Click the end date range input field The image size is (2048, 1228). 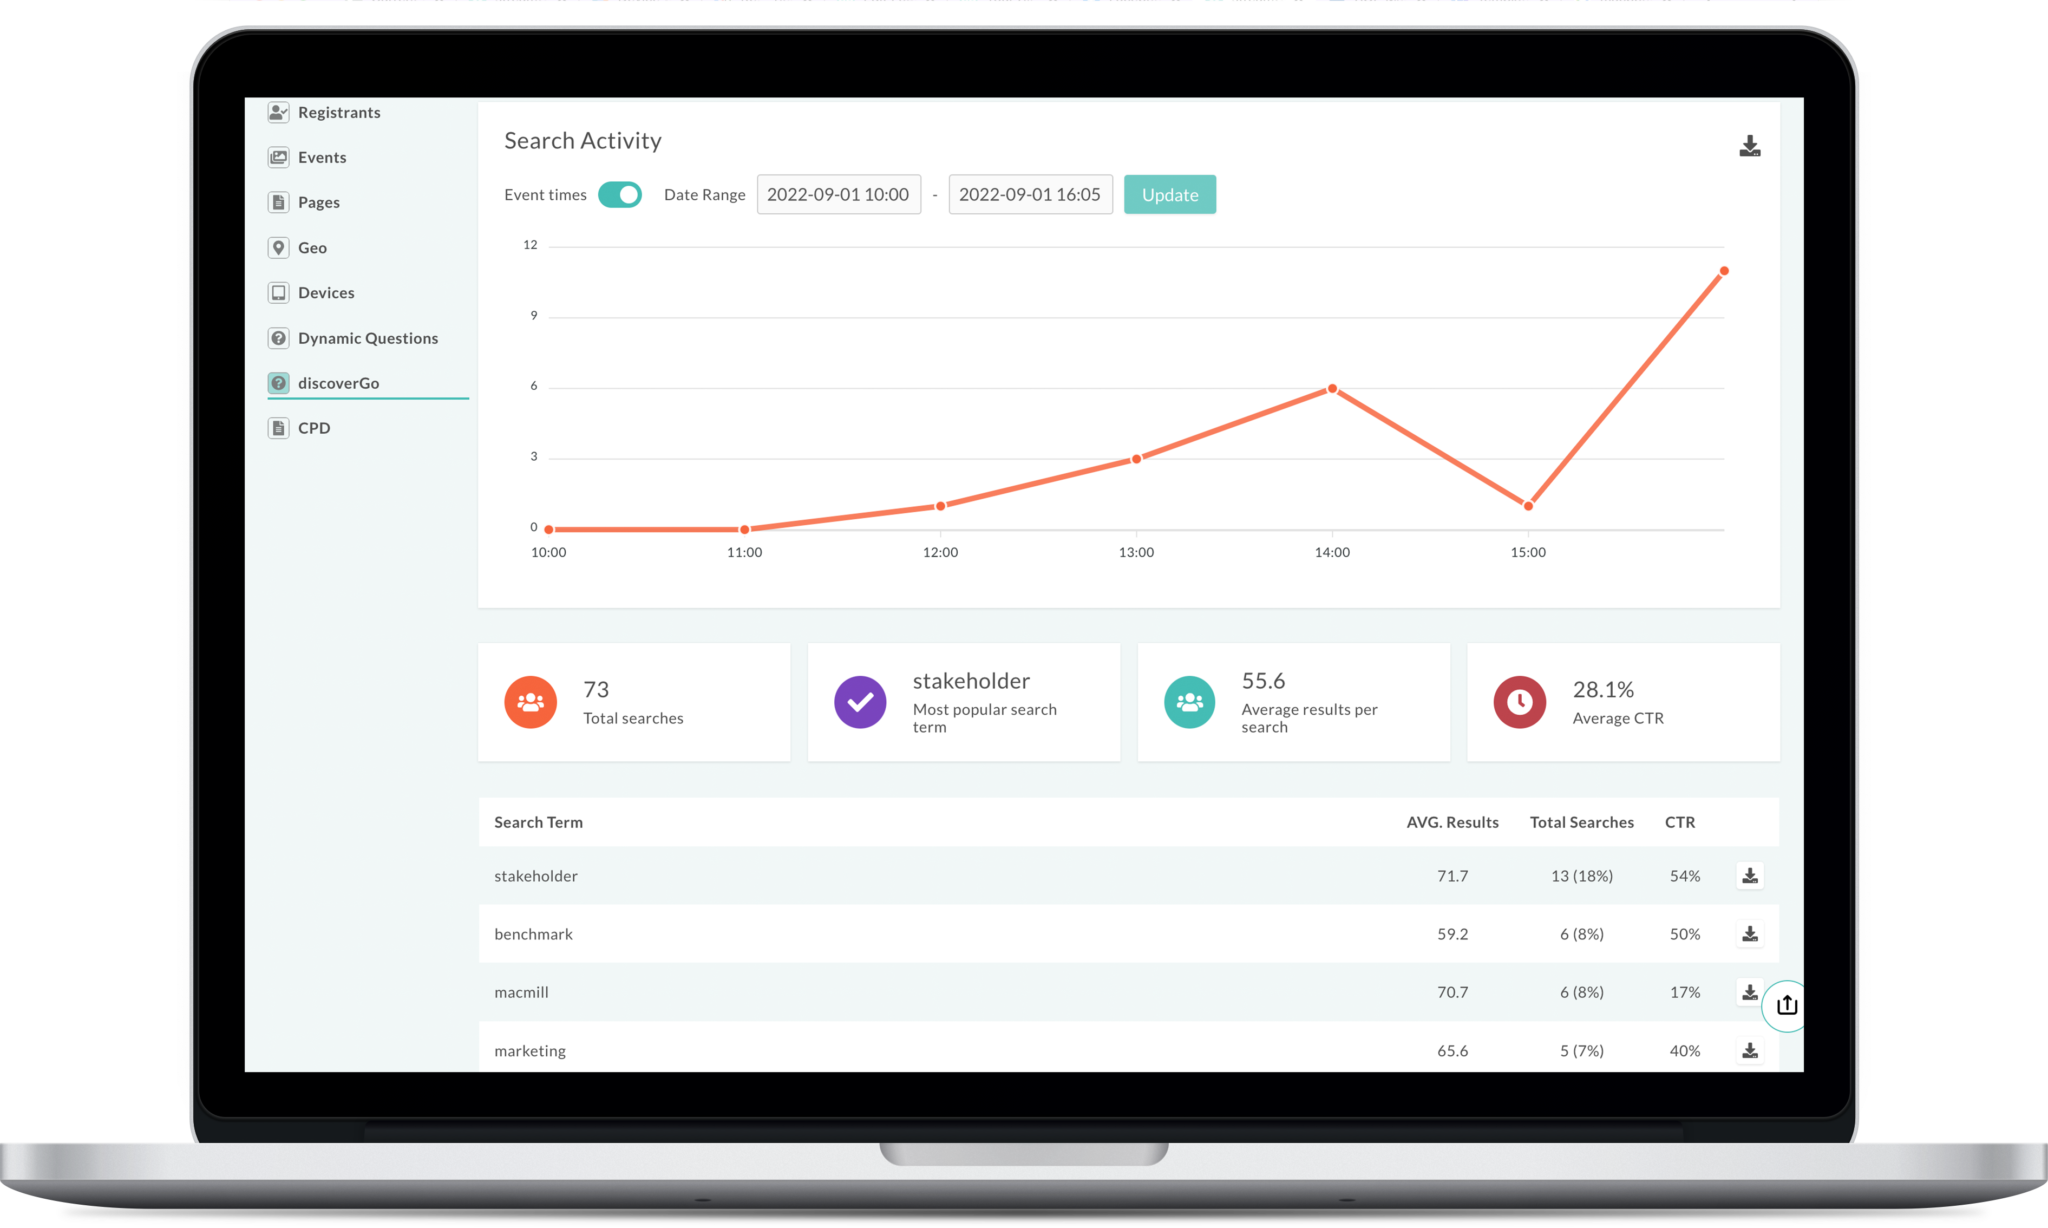coord(1029,194)
